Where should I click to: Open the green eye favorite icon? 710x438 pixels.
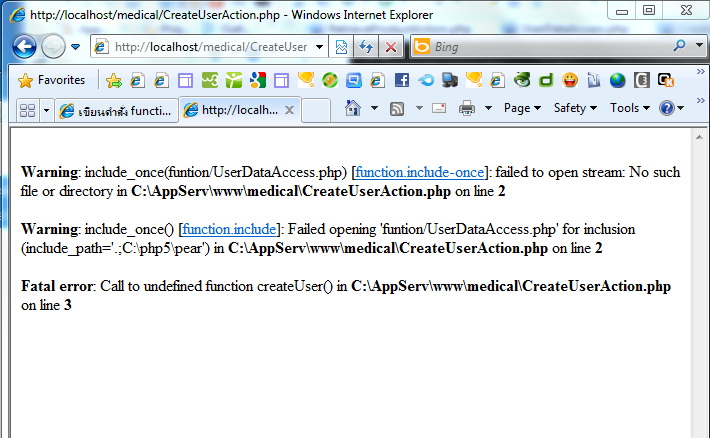(x=522, y=80)
